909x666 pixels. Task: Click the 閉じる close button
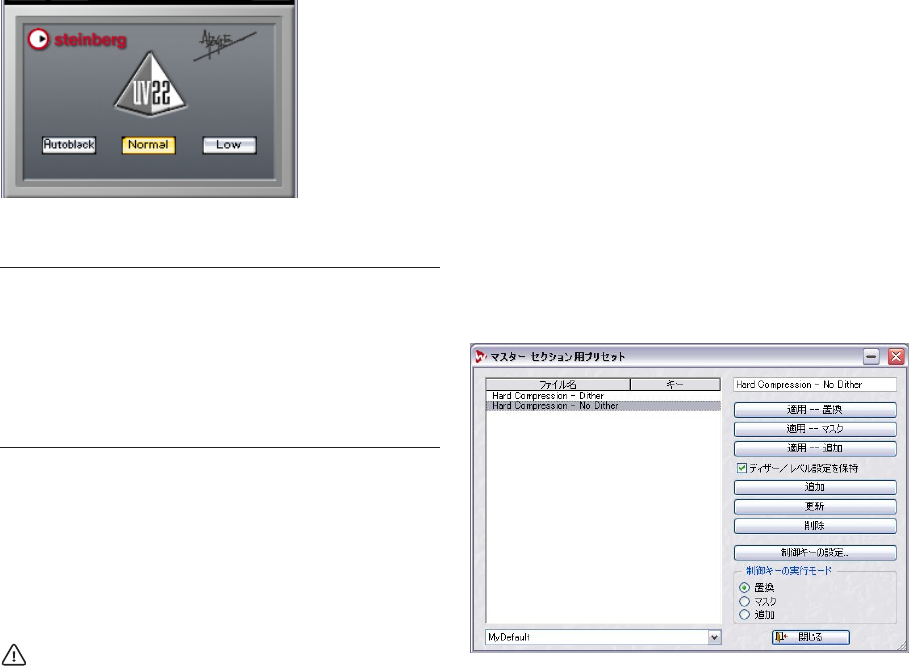(811, 637)
